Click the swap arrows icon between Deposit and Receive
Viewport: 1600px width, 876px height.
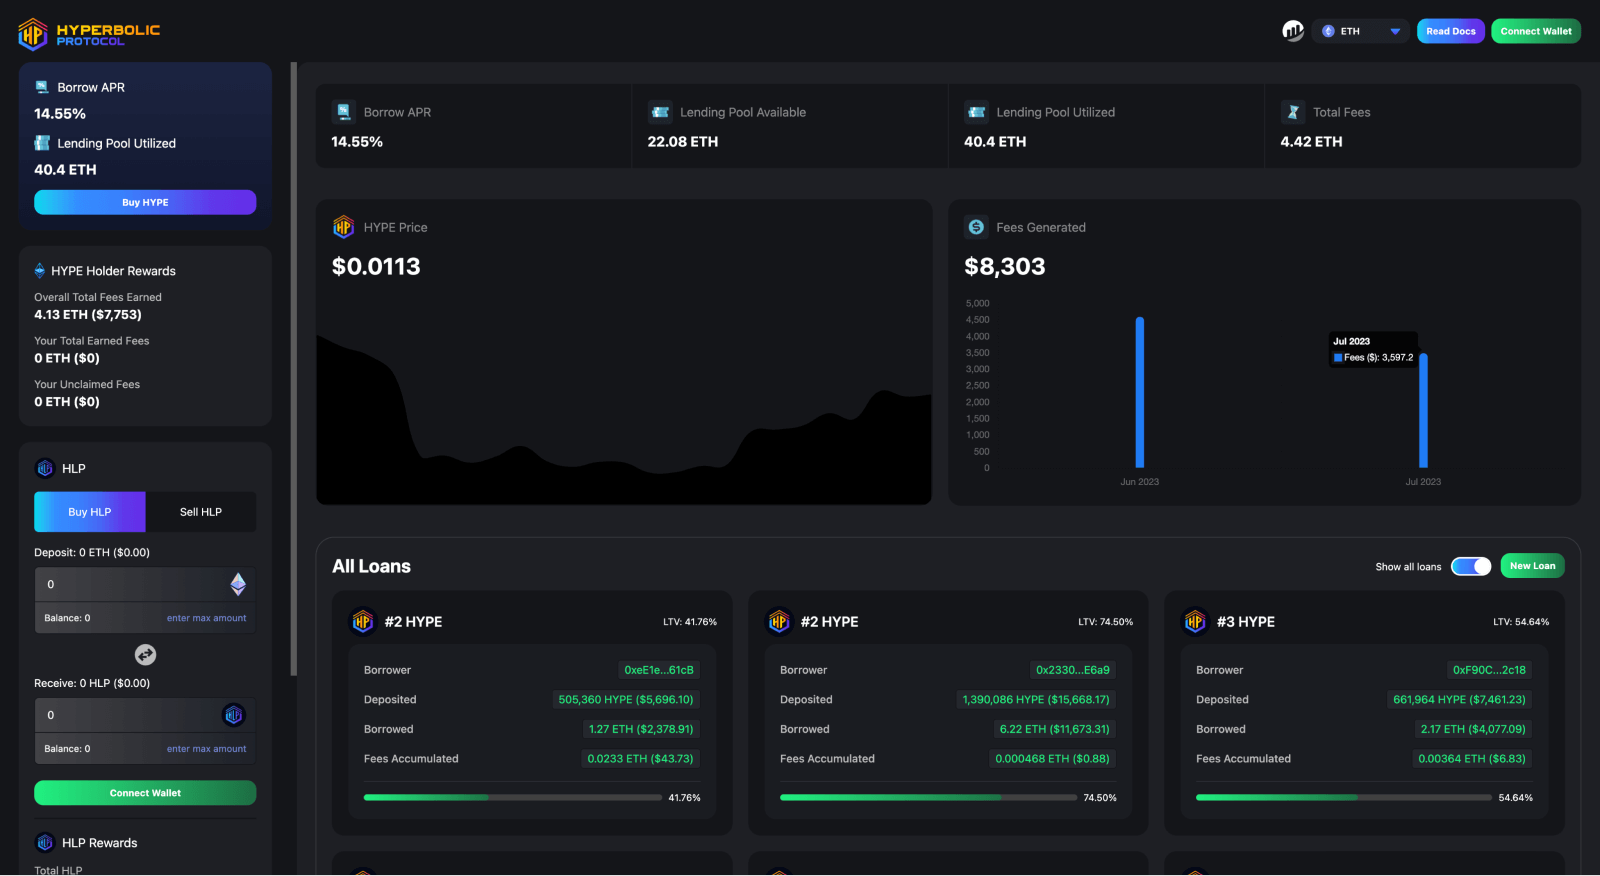[145, 655]
